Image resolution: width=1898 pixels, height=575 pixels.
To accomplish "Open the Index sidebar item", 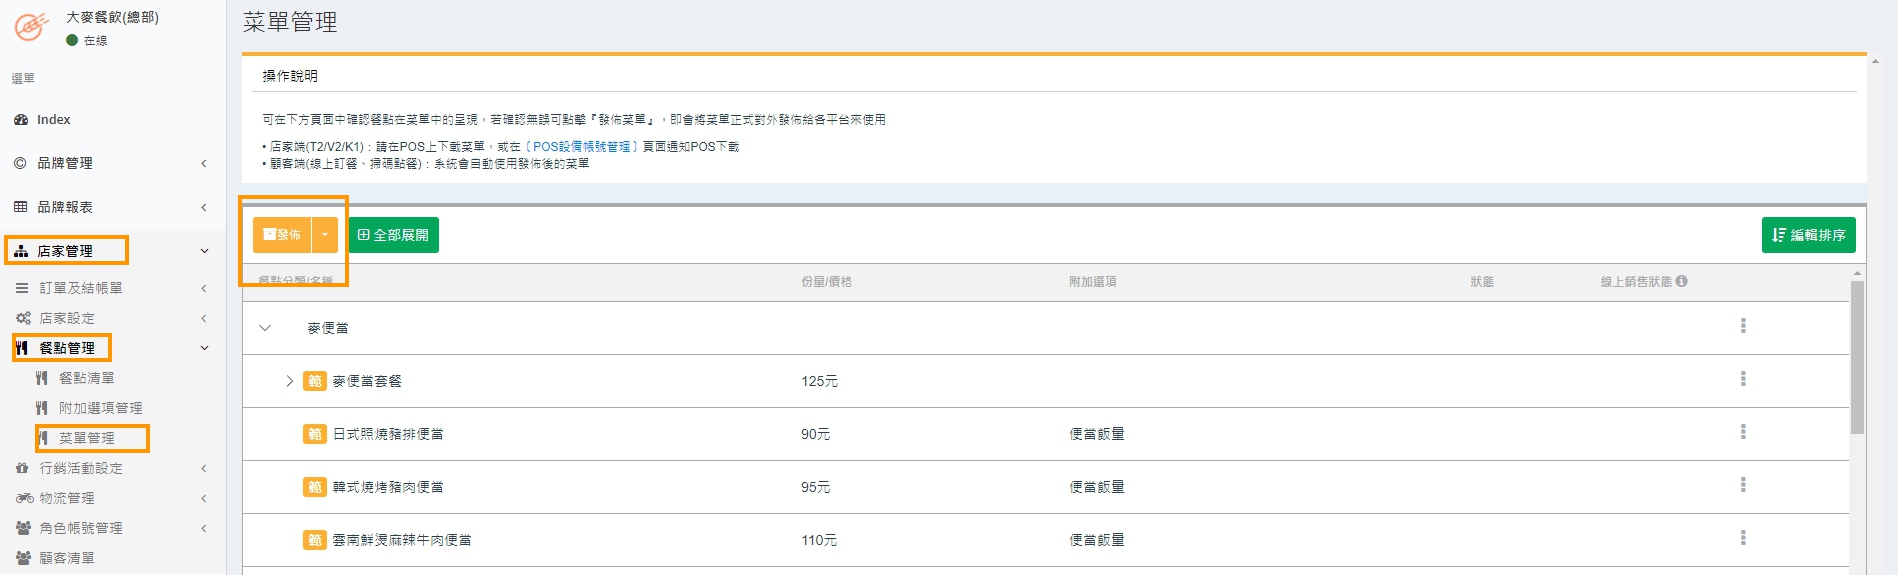I will click(x=53, y=119).
